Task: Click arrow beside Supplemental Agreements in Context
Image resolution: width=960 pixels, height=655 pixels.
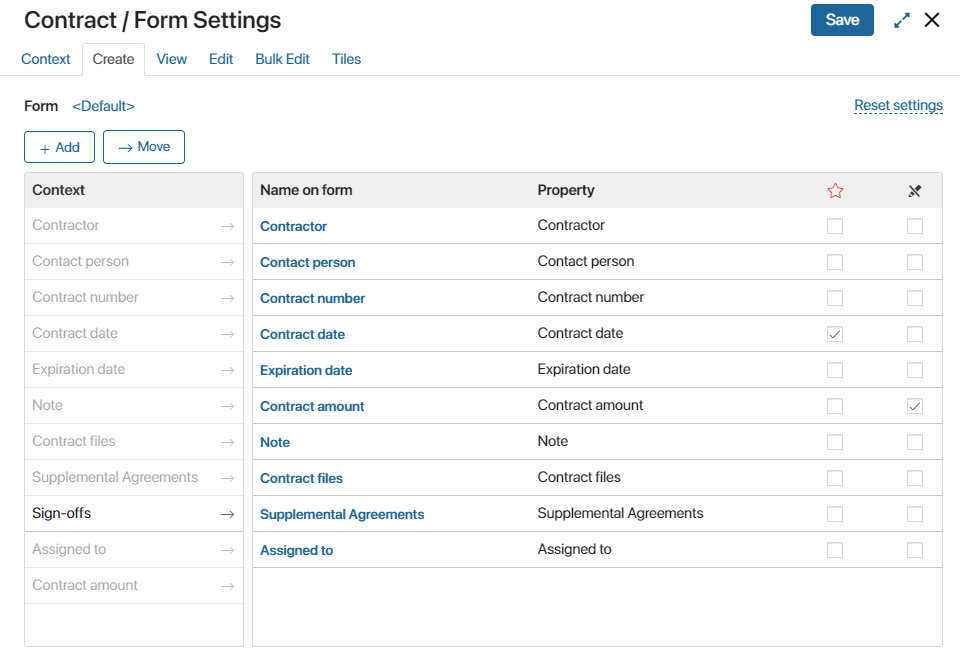Action: coord(227,478)
